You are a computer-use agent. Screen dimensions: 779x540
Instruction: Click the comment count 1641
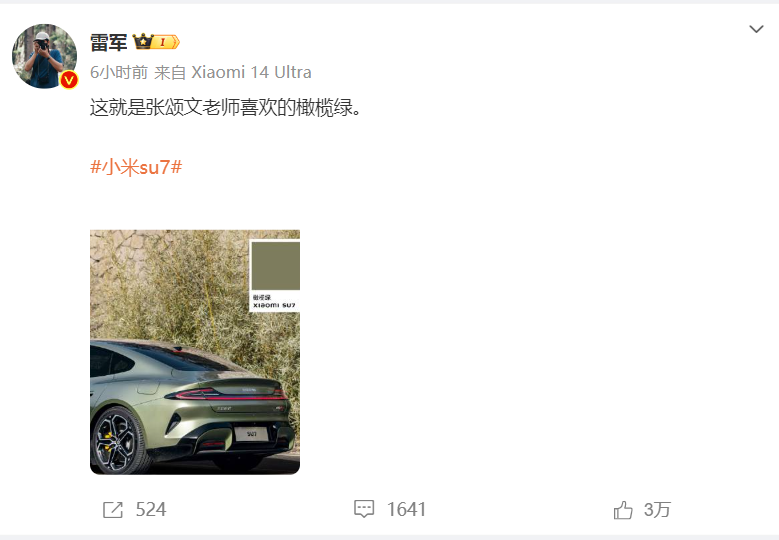pos(406,510)
